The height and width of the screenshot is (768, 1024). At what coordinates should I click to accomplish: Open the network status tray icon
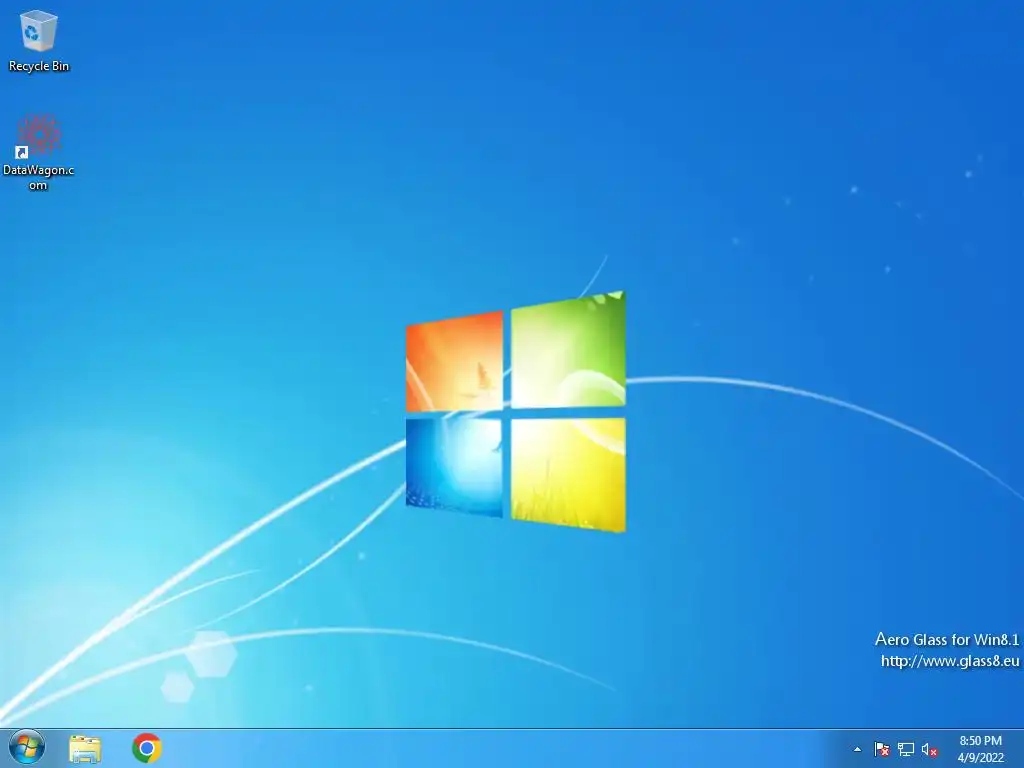(x=906, y=750)
